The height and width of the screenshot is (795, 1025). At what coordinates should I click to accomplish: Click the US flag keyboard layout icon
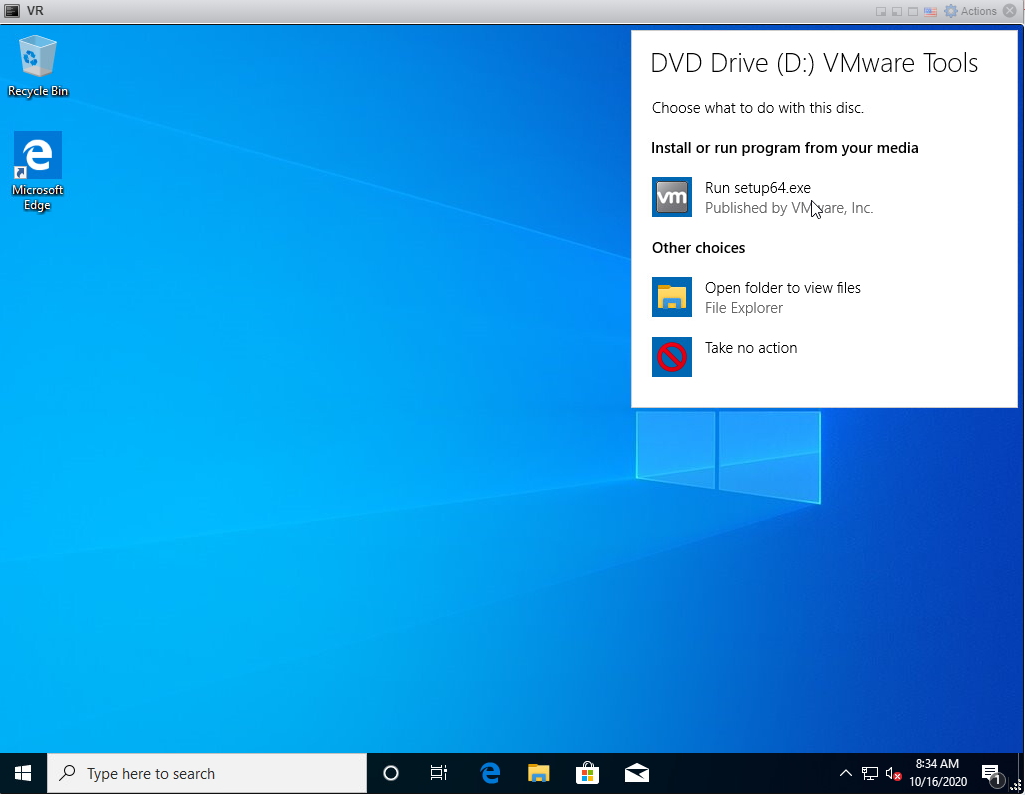930,12
